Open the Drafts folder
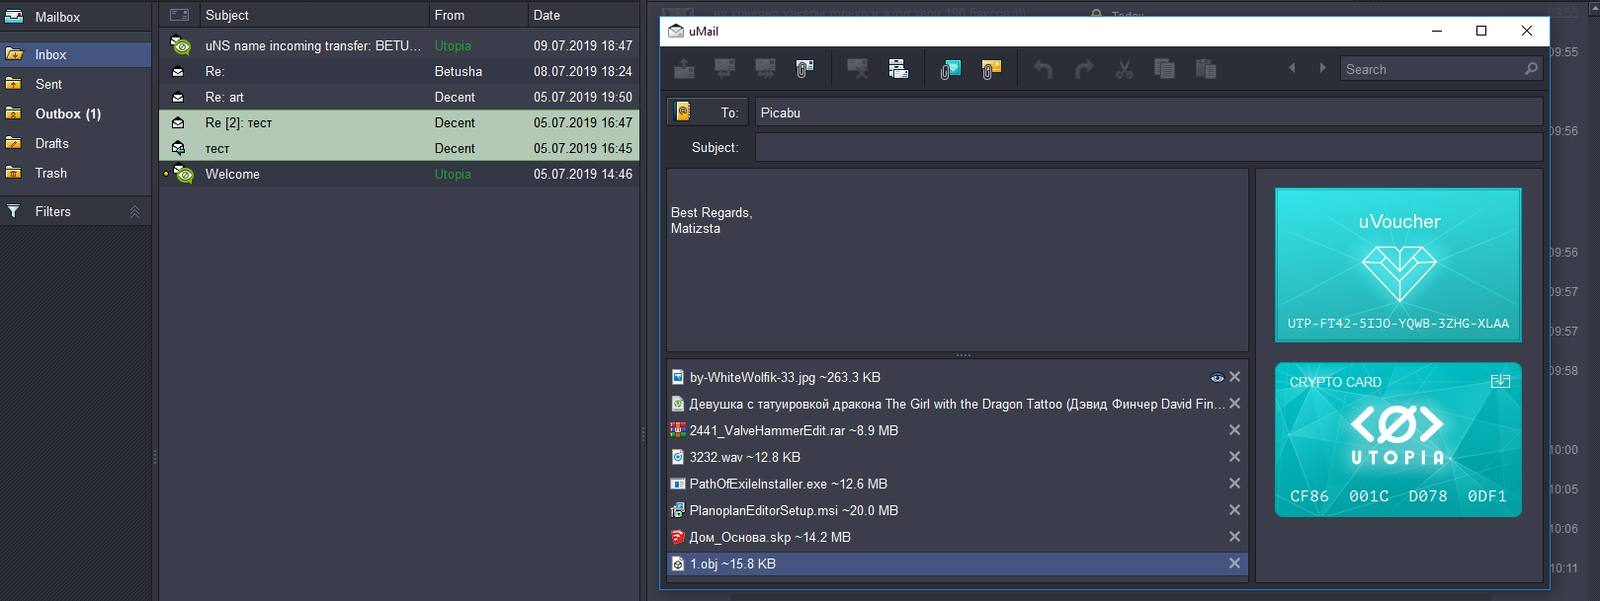 click(x=52, y=144)
